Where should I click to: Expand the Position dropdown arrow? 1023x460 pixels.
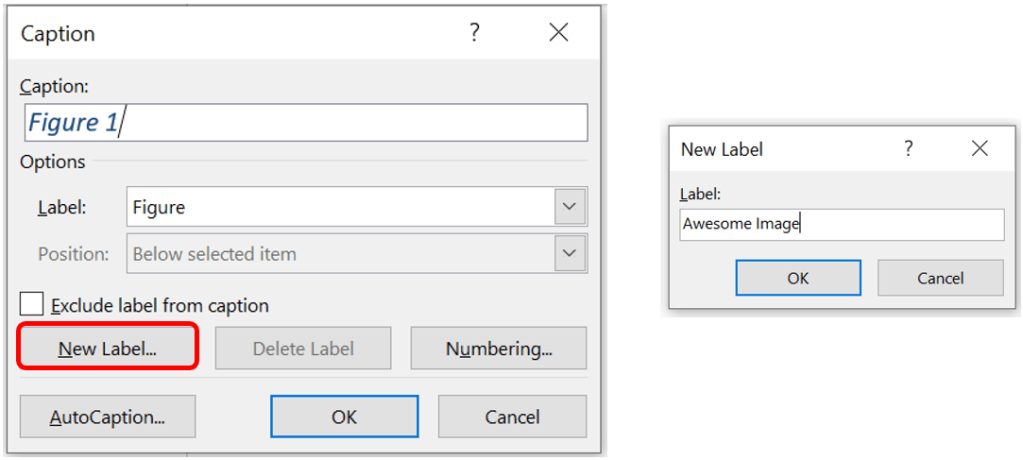(570, 253)
